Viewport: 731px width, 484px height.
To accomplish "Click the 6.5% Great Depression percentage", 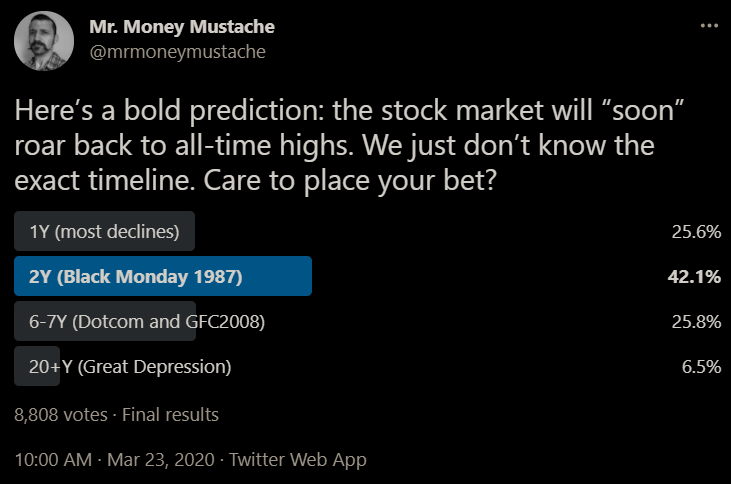I will tap(701, 367).
